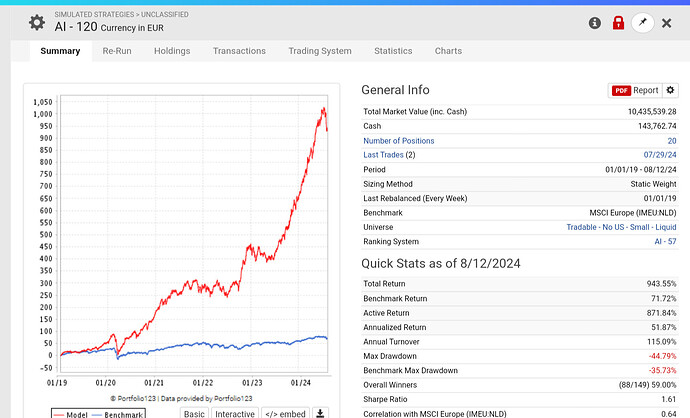
Task: Open the AI - 57 ranking system link
Action: (665, 242)
